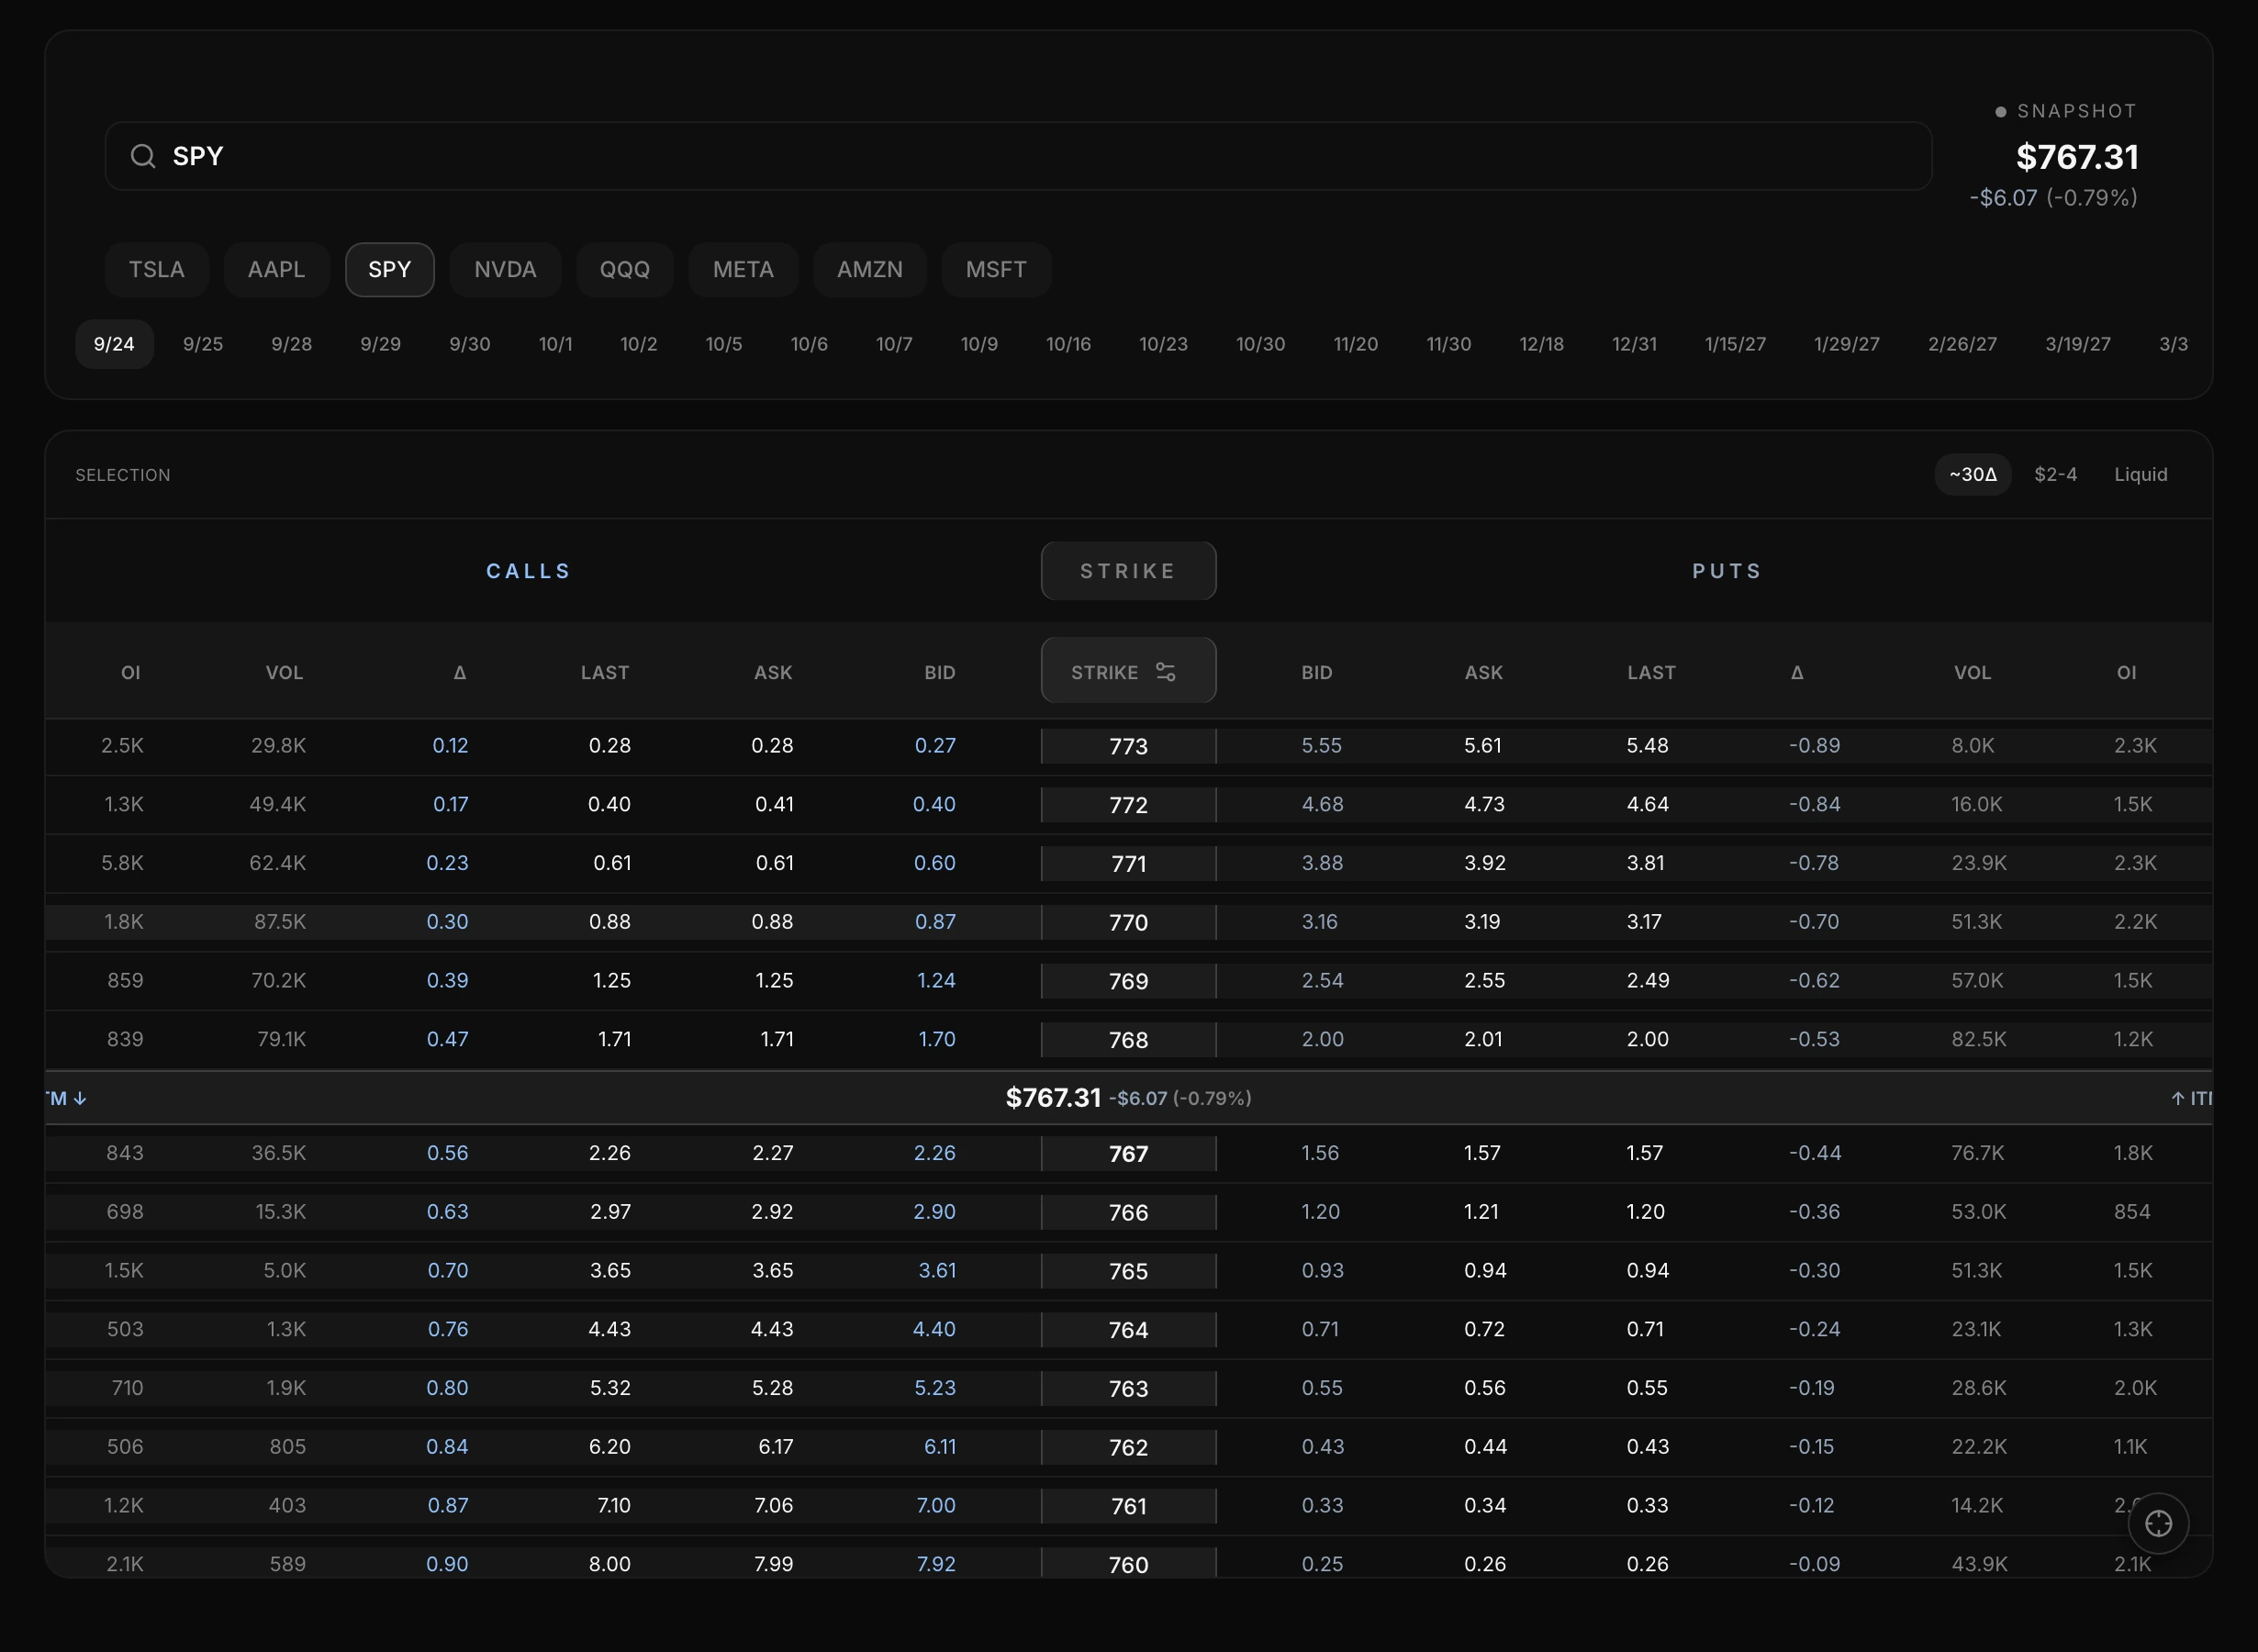This screenshot has width=2258, height=1652.
Task: Click the ITM down-arrow indicator
Action: tap(66, 1098)
